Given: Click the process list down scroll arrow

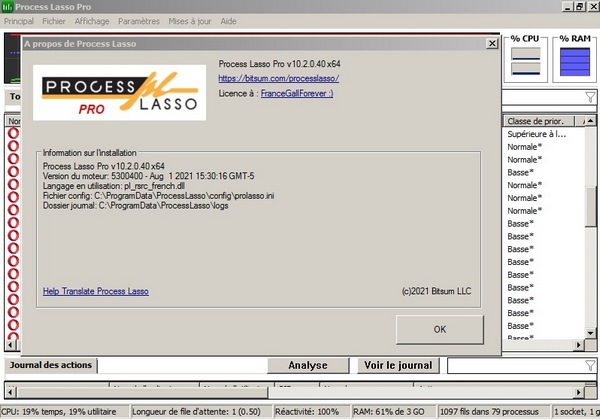Looking at the screenshot, I should [x=590, y=333].
